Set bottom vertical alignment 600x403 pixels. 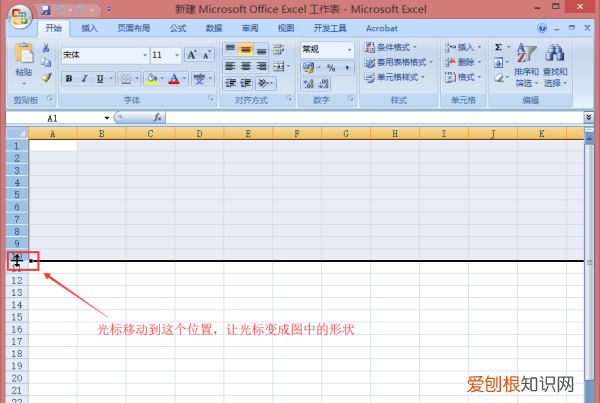click(261, 49)
